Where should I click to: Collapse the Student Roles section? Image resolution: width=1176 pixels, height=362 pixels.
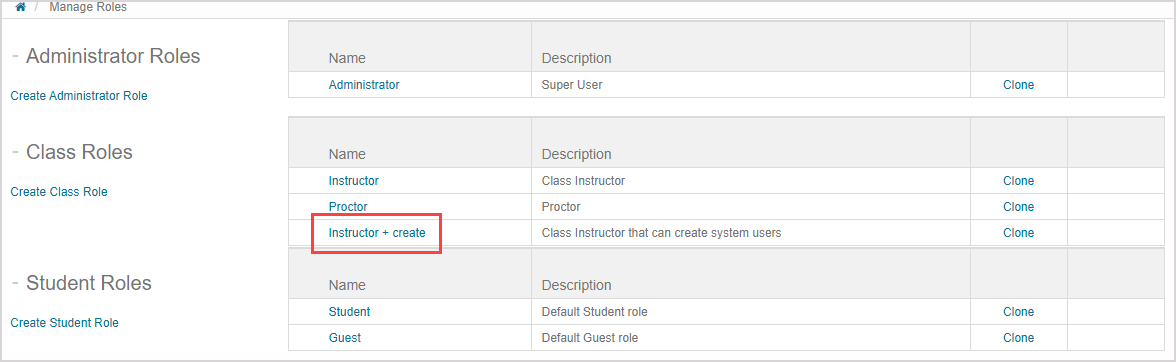(15, 283)
